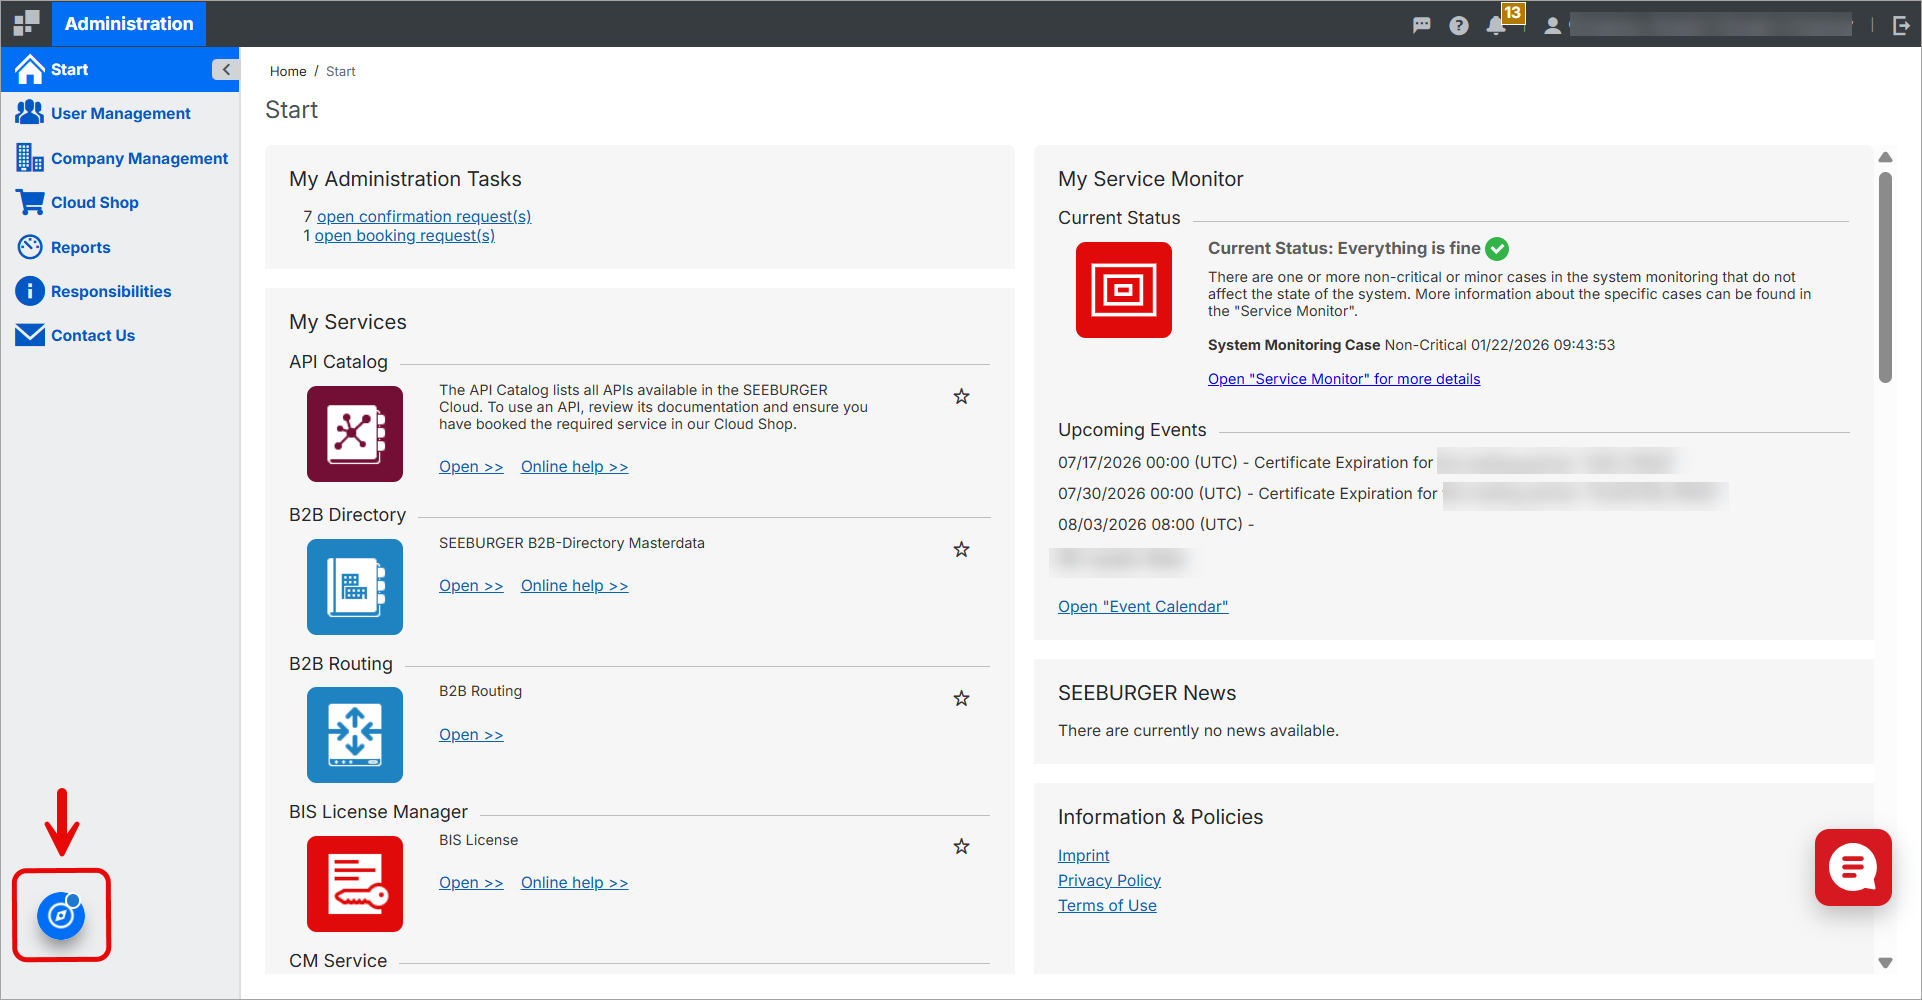Click Open link for API Catalog

(x=471, y=466)
